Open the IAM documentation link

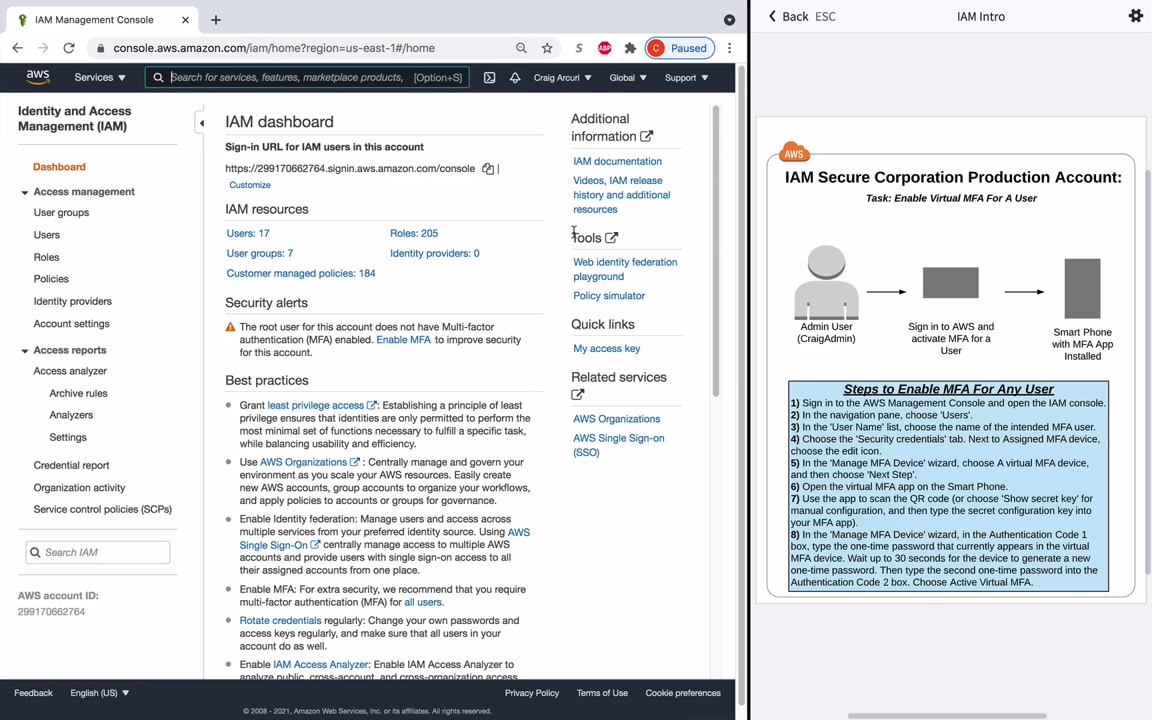[x=617, y=161]
